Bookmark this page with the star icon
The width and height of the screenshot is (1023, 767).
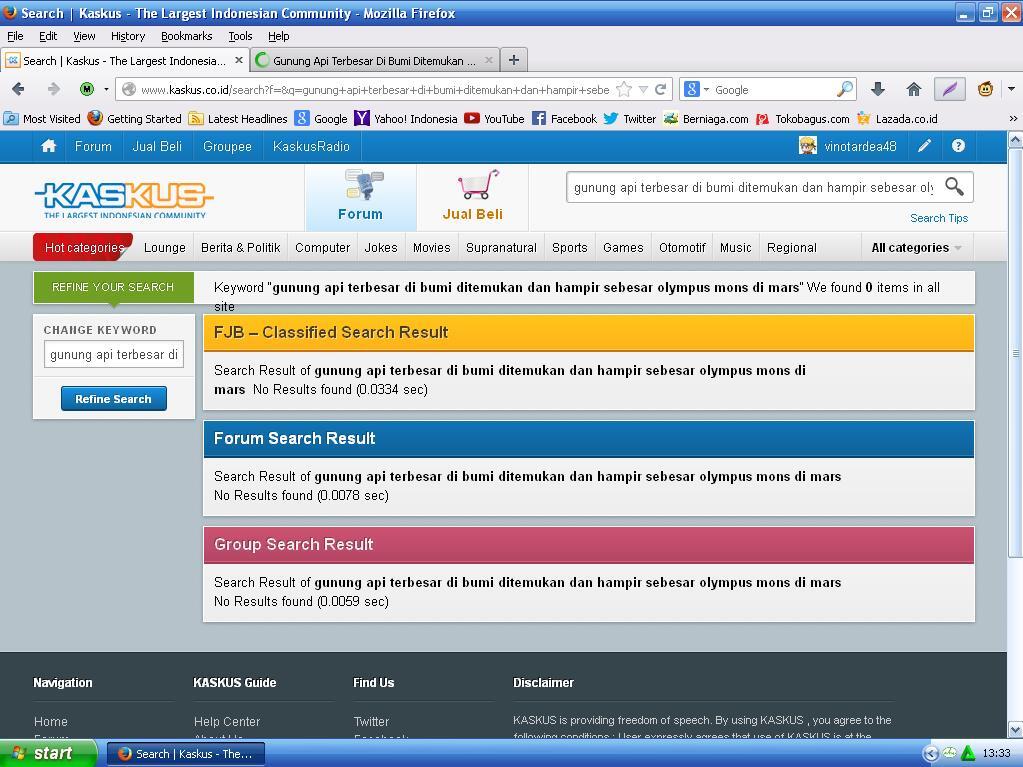pyautogui.click(x=624, y=89)
